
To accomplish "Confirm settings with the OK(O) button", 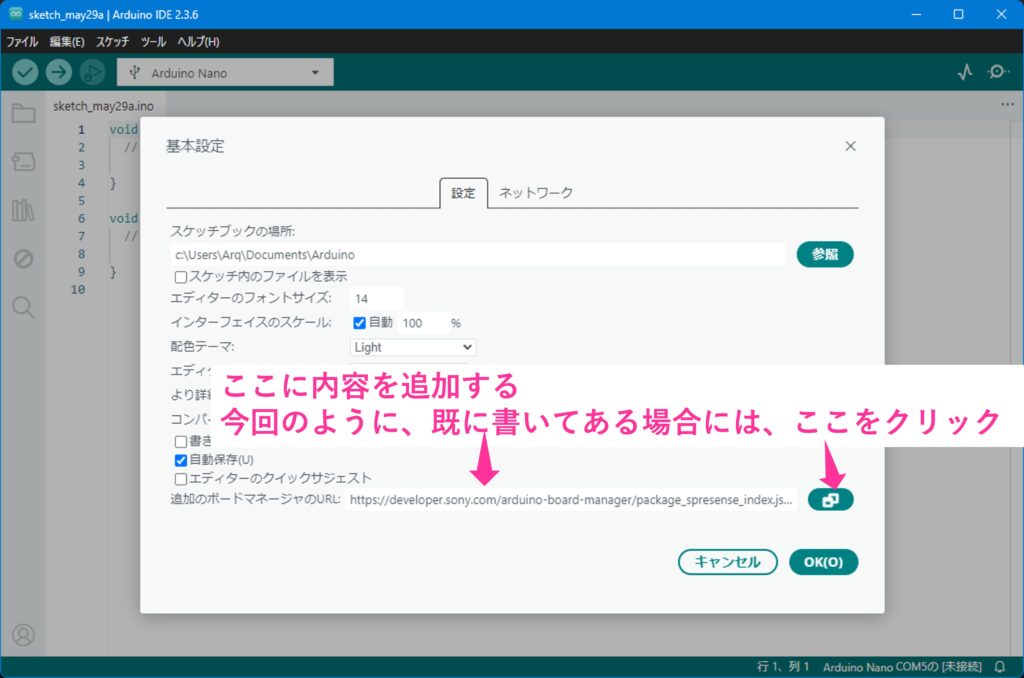I will (x=824, y=562).
